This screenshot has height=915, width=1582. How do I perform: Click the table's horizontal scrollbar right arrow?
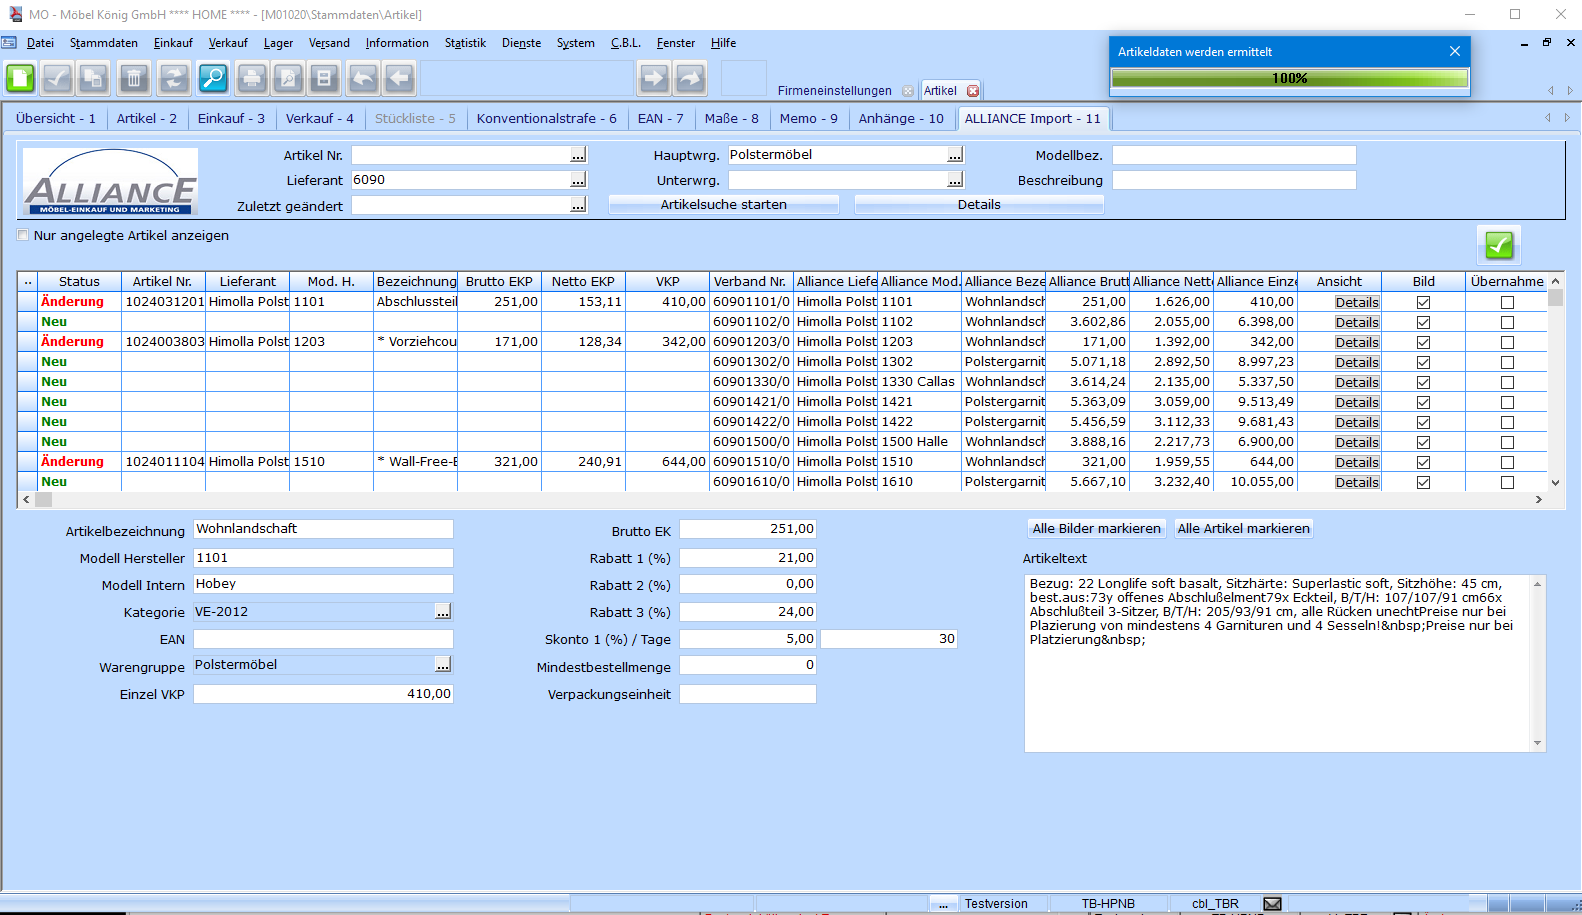coord(1539,499)
